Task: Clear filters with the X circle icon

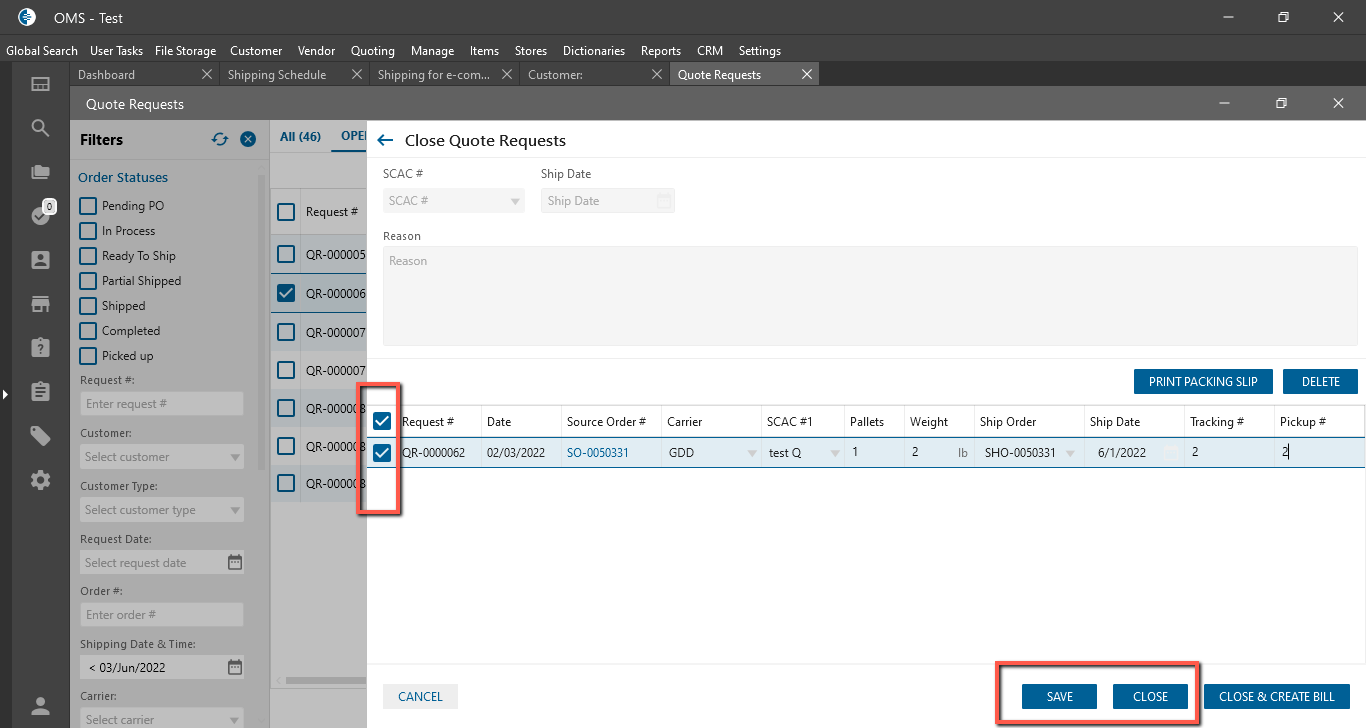Action: pyautogui.click(x=248, y=140)
